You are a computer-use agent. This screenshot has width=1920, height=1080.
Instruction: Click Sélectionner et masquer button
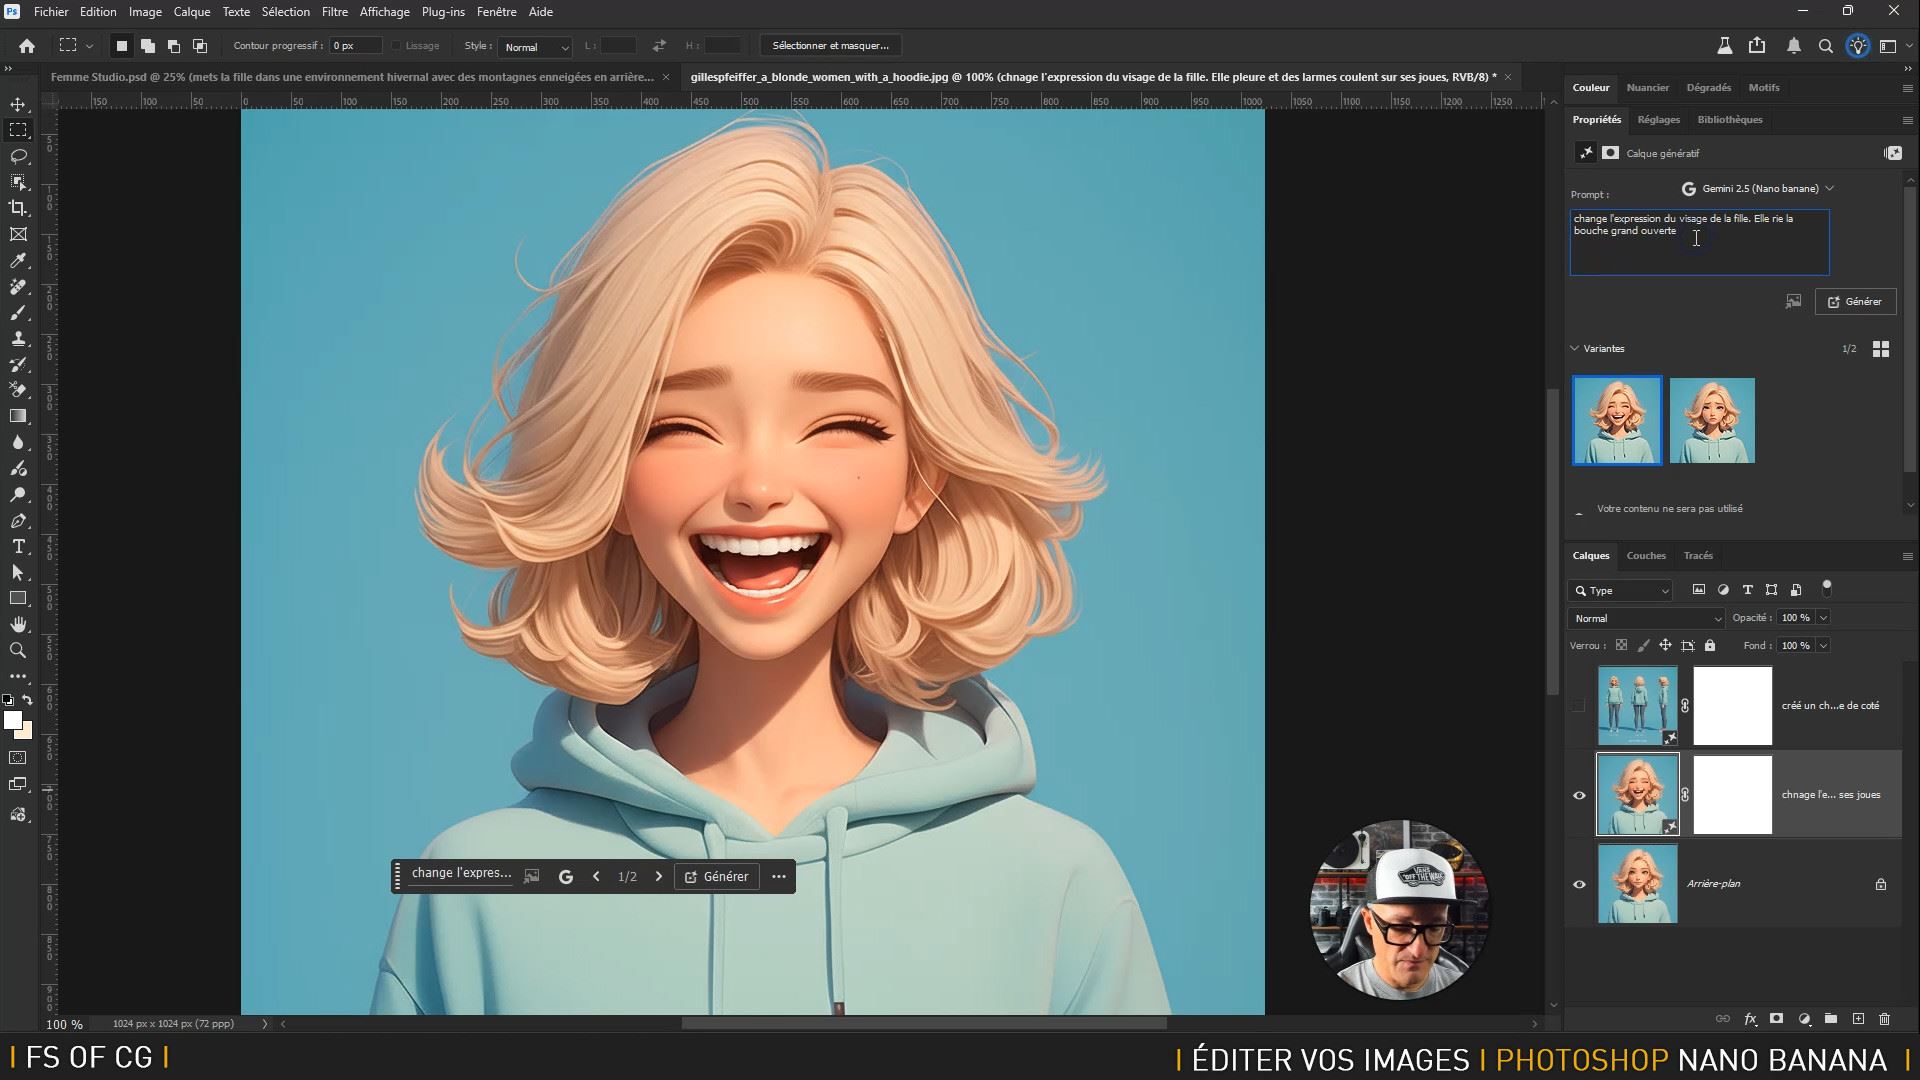[830, 45]
